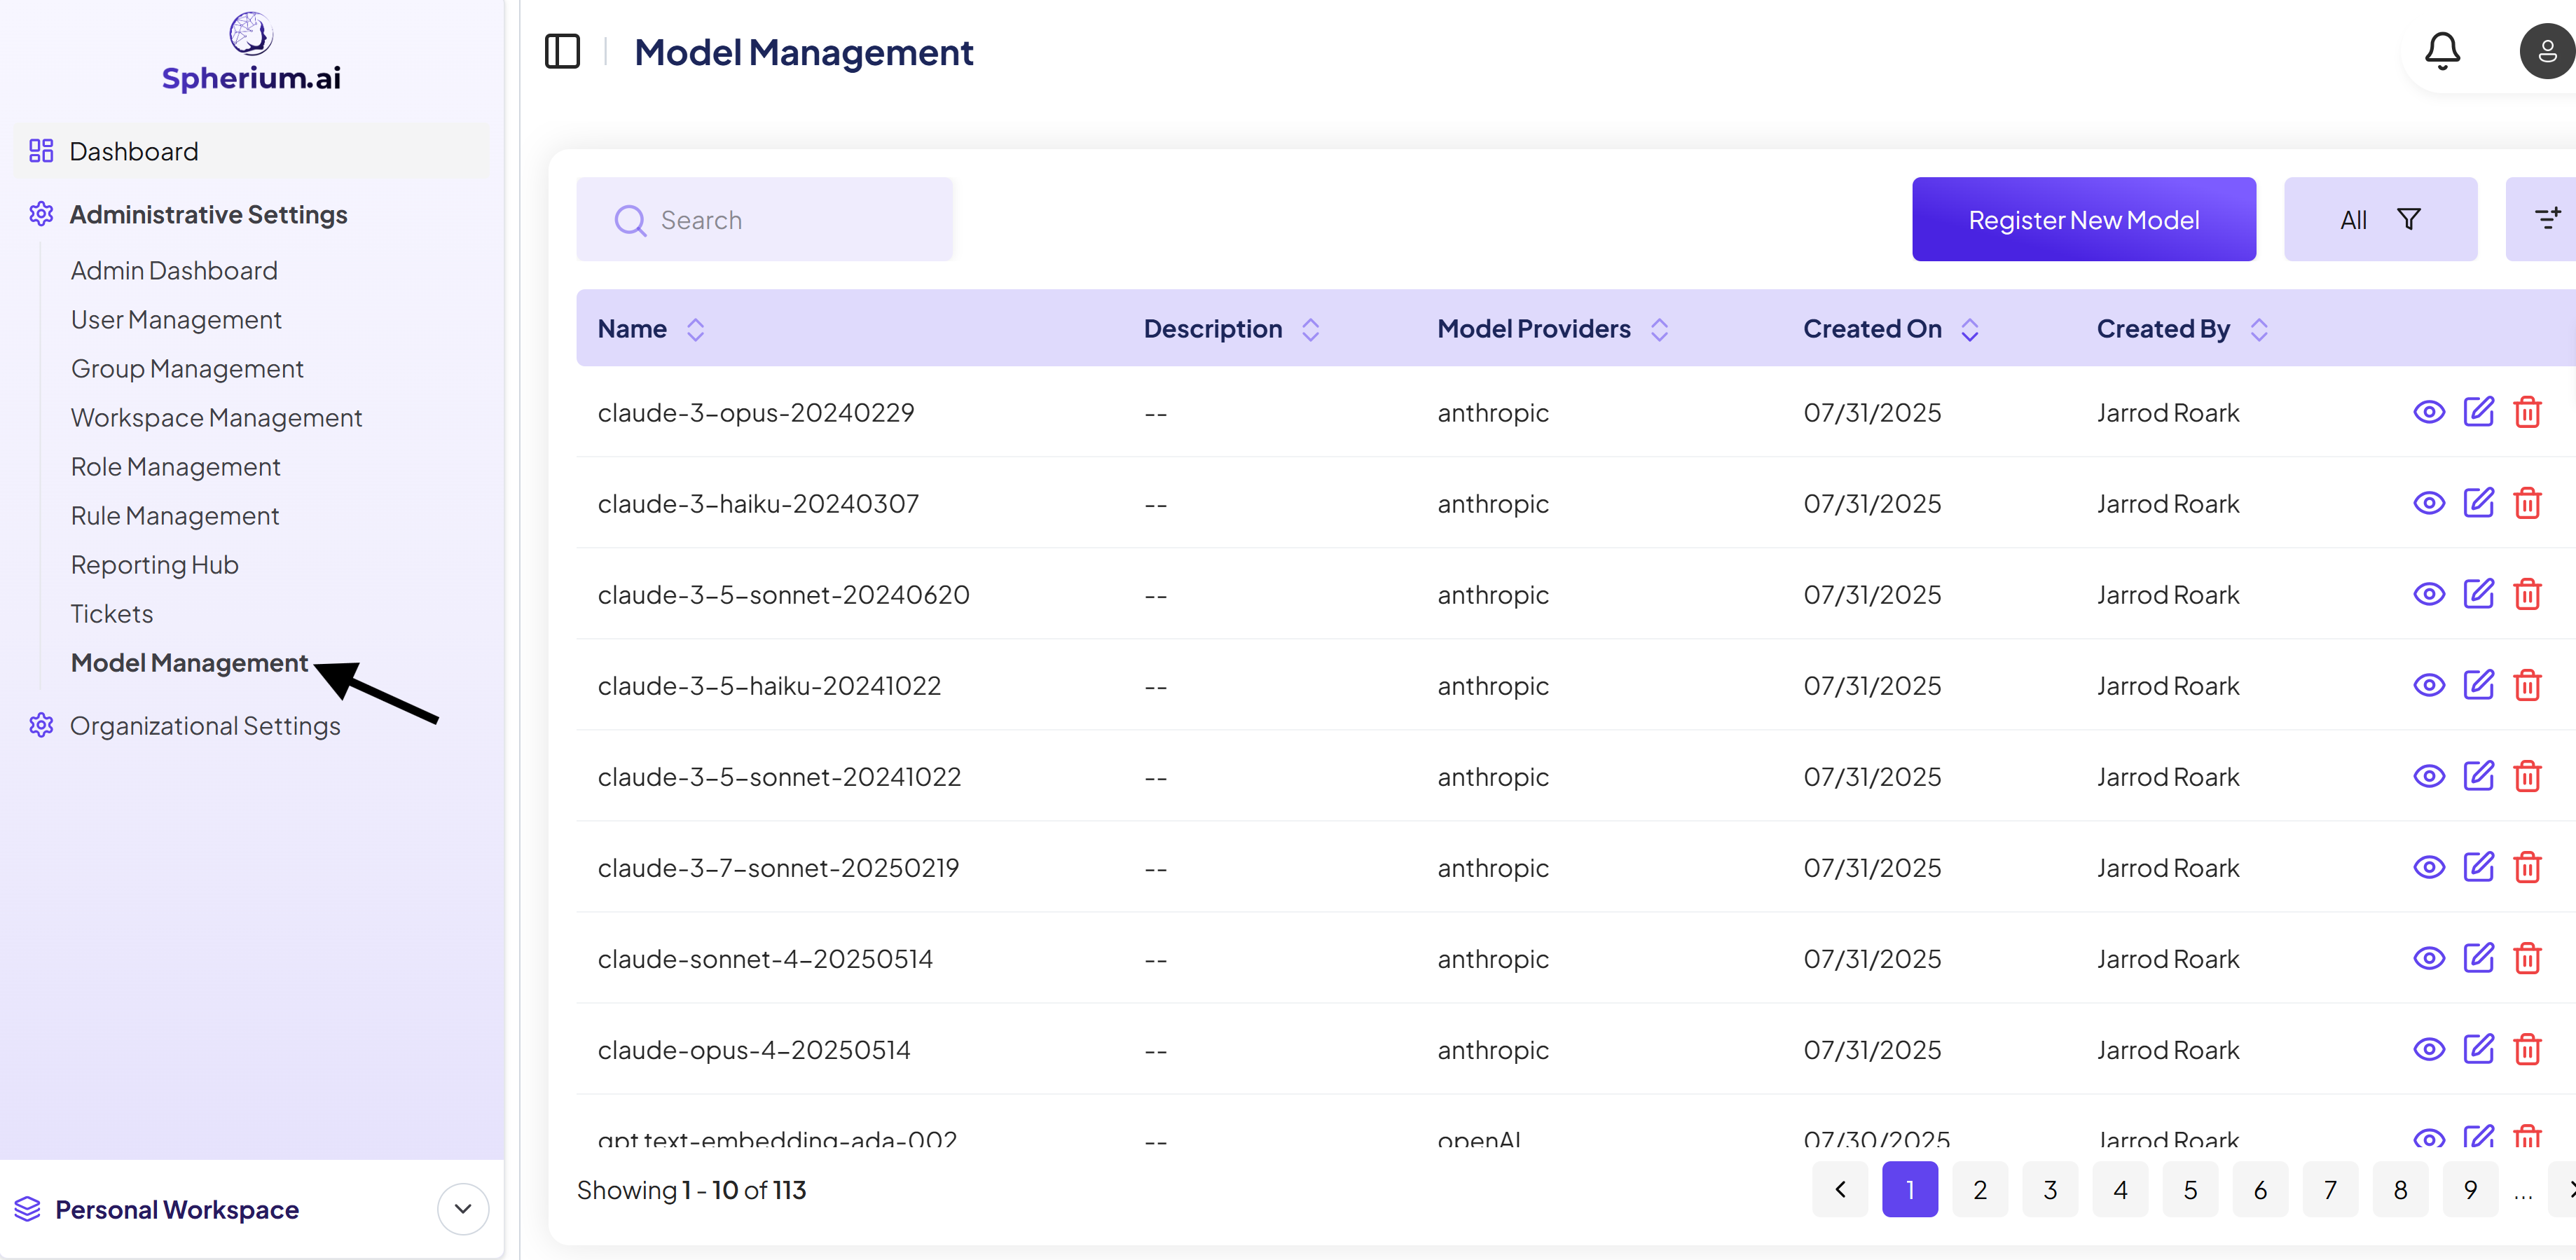Open the notifications bell
Screen dimensions: 2576x1260
tap(2442, 51)
